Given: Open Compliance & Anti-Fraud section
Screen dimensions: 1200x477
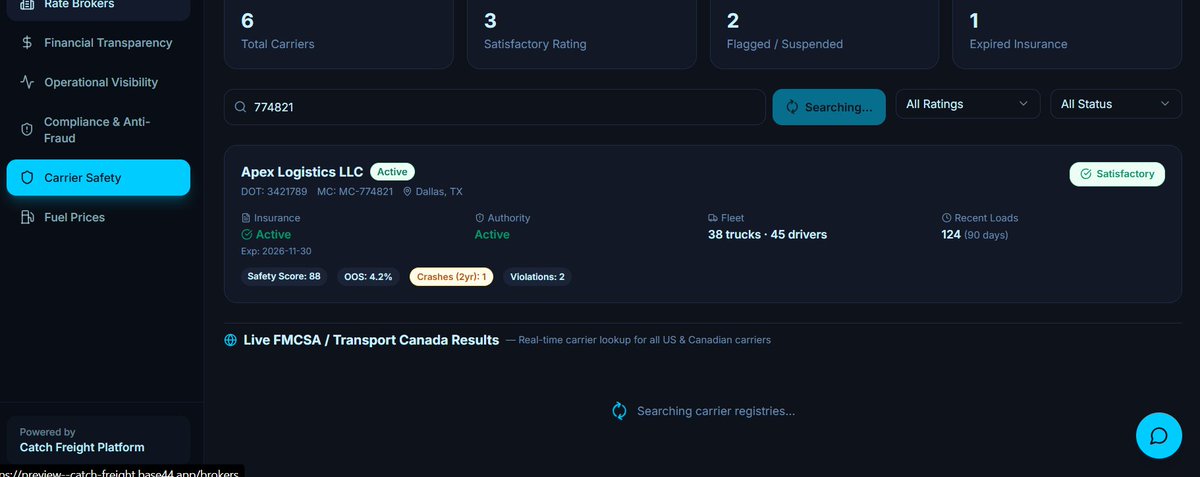Looking at the screenshot, I should pos(98,130).
